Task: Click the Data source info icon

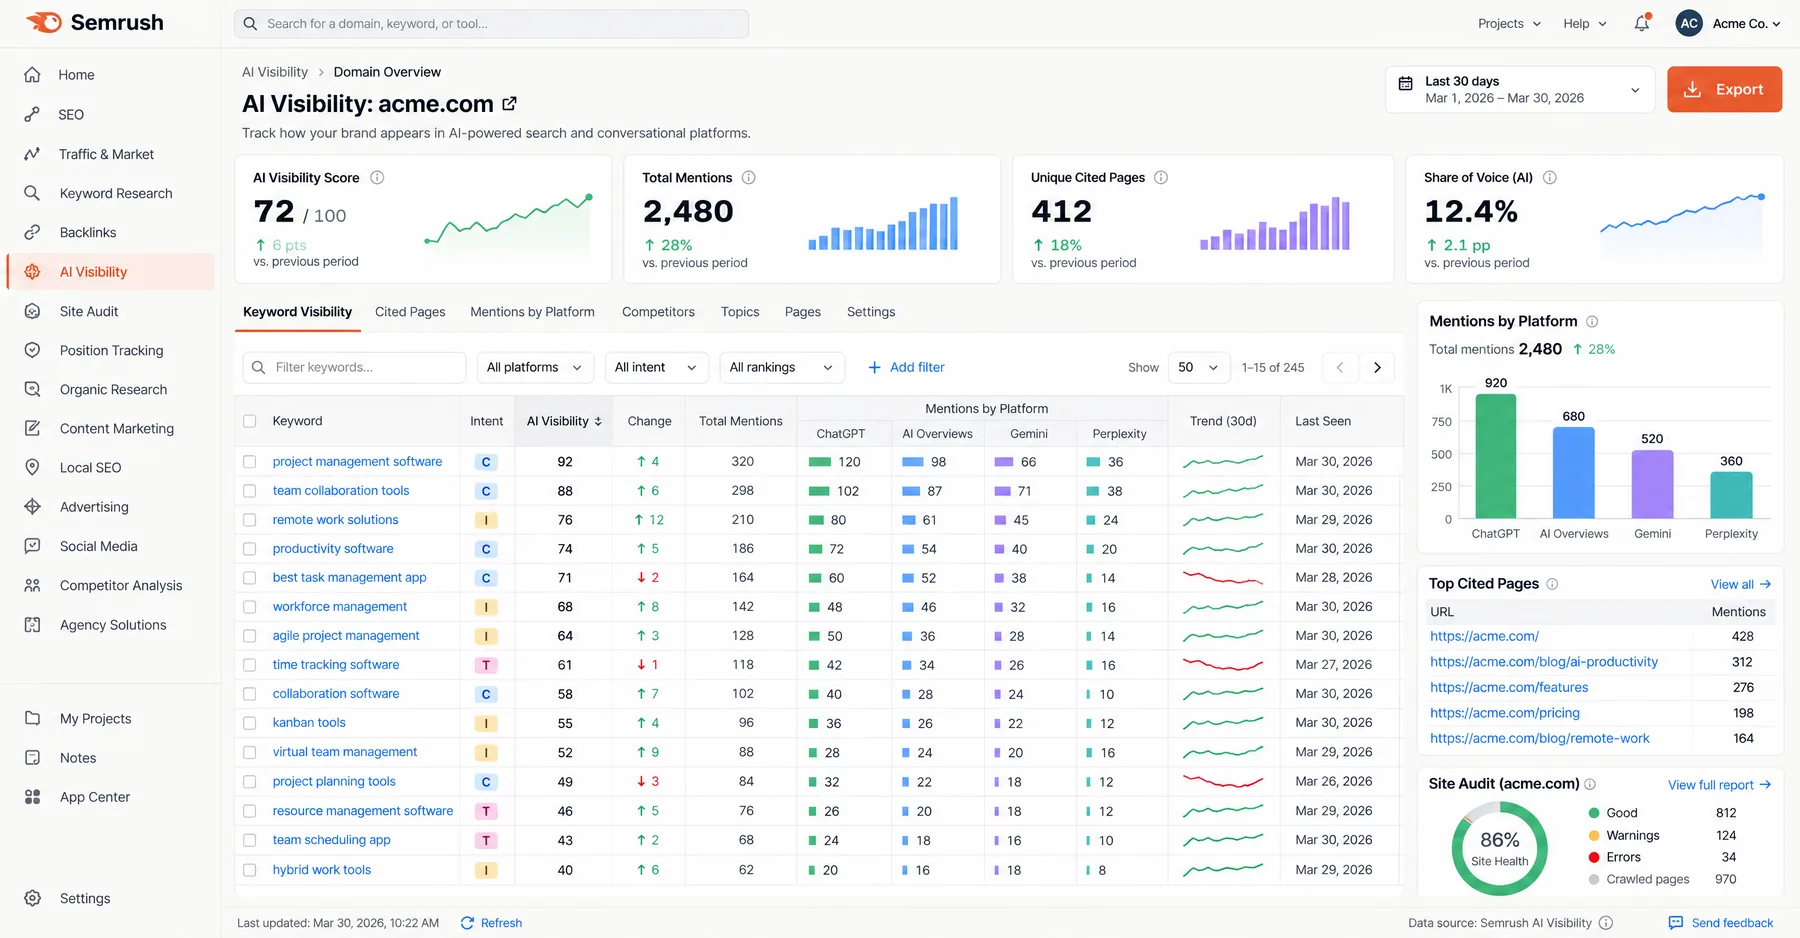Action: click(1605, 923)
